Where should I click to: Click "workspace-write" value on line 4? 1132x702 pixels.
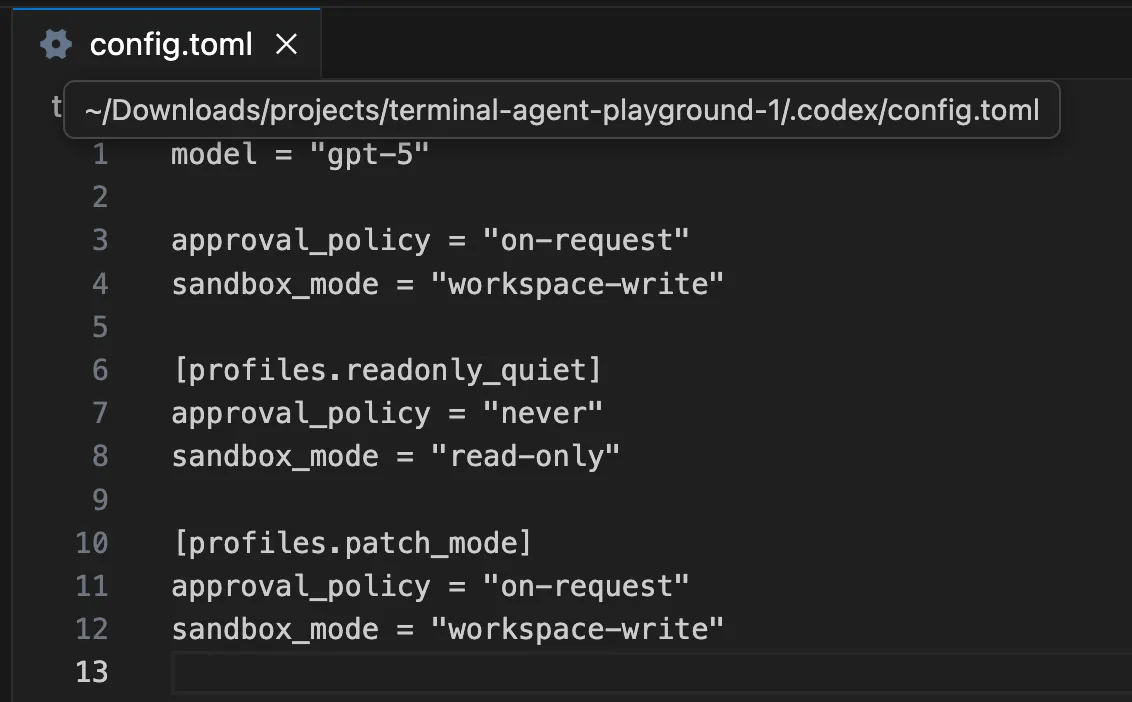pyautogui.click(x=576, y=284)
